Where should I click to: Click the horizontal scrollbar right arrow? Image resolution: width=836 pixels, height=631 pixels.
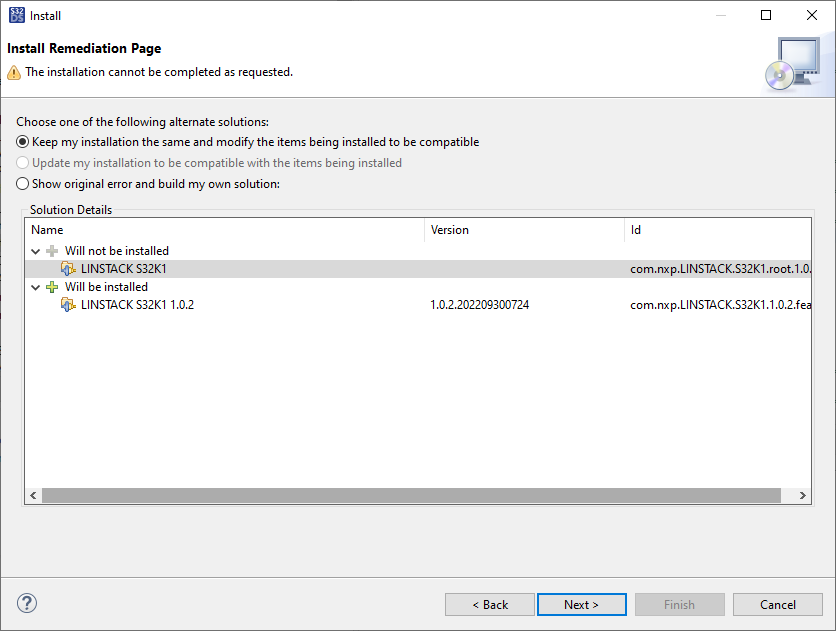tap(803, 496)
